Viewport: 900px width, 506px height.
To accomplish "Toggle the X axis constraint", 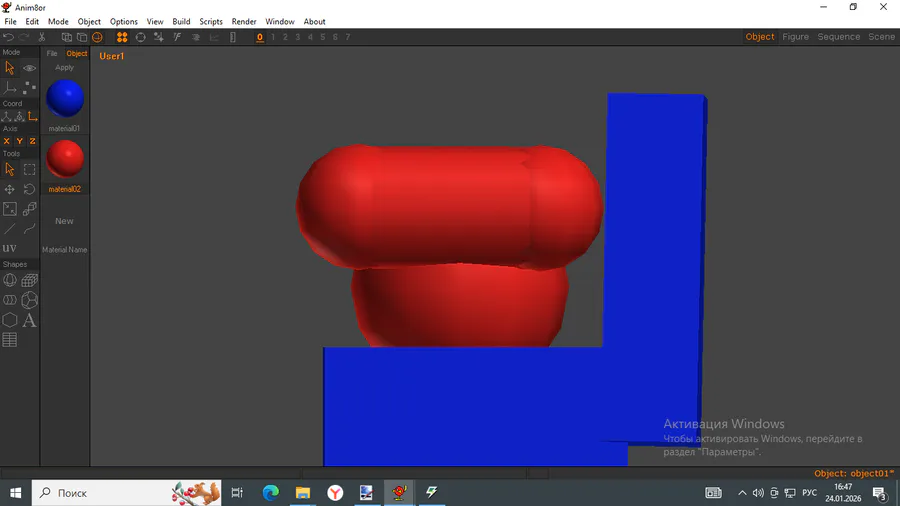I will 6,141.
